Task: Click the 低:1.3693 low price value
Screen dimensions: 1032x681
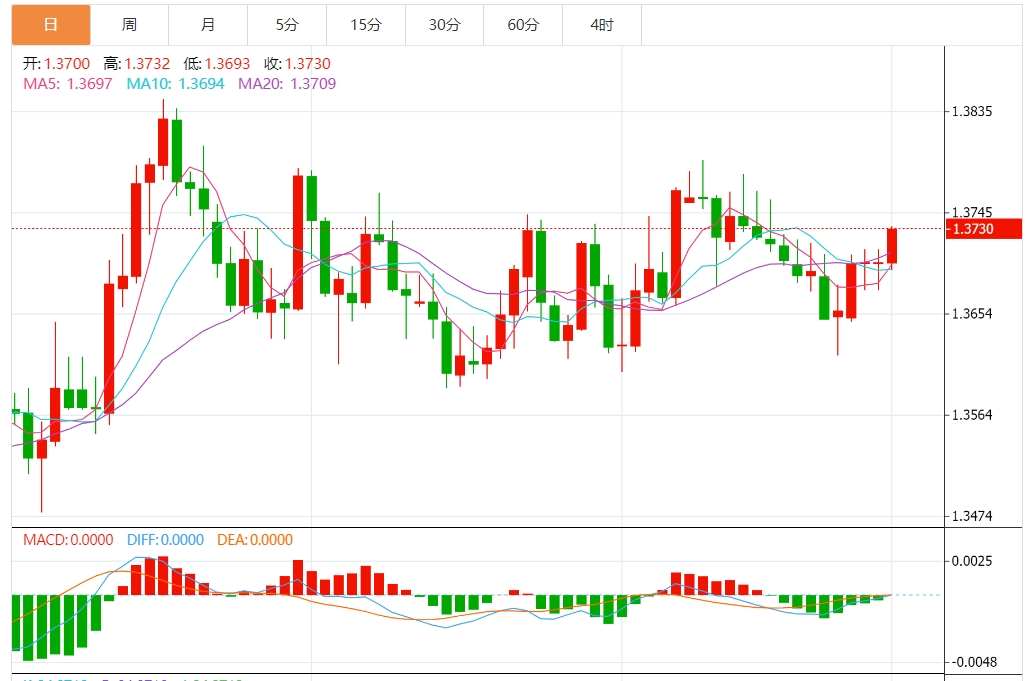Action: 217,64
